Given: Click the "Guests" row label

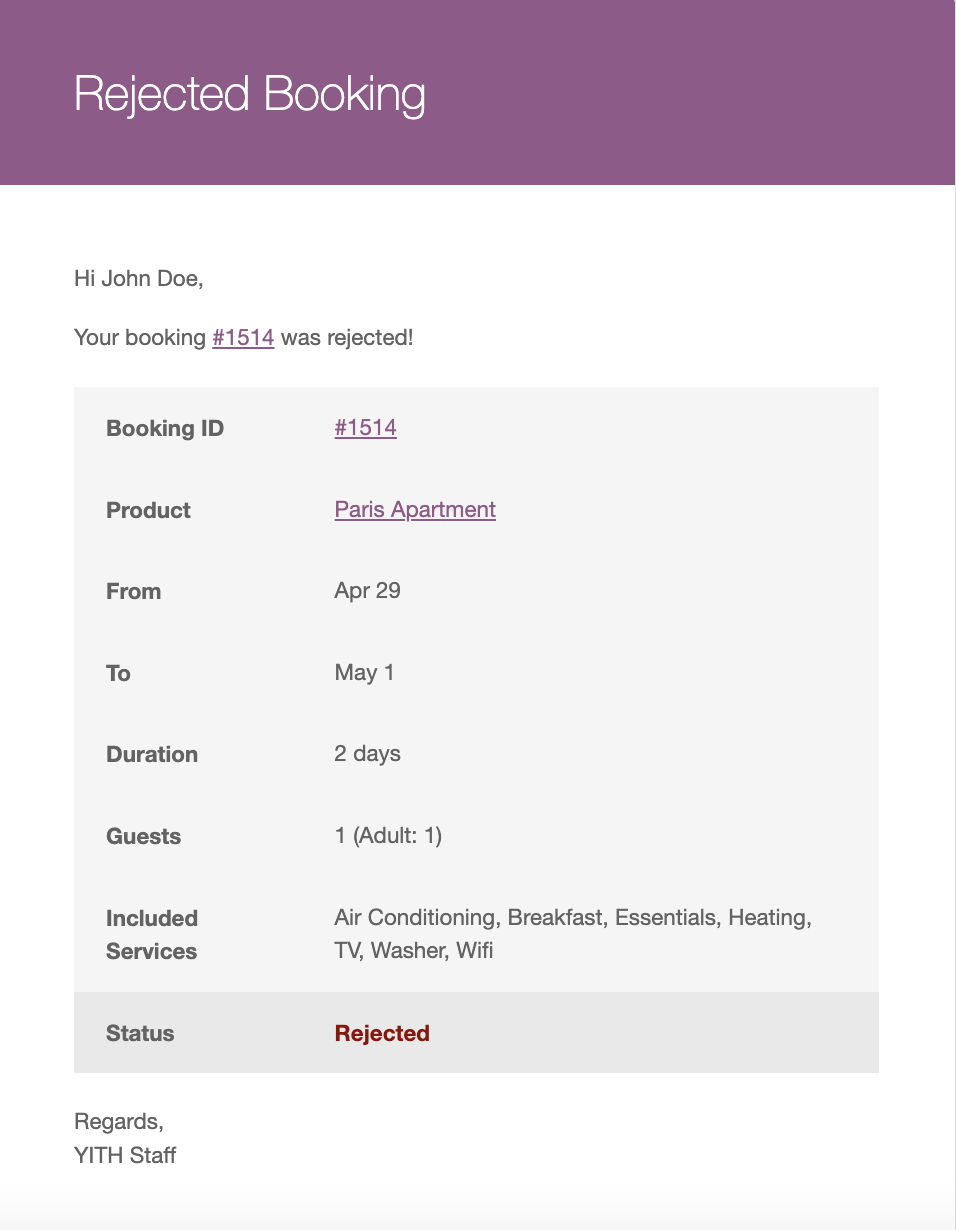Looking at the screenshot, I should [x=143, y=837].
